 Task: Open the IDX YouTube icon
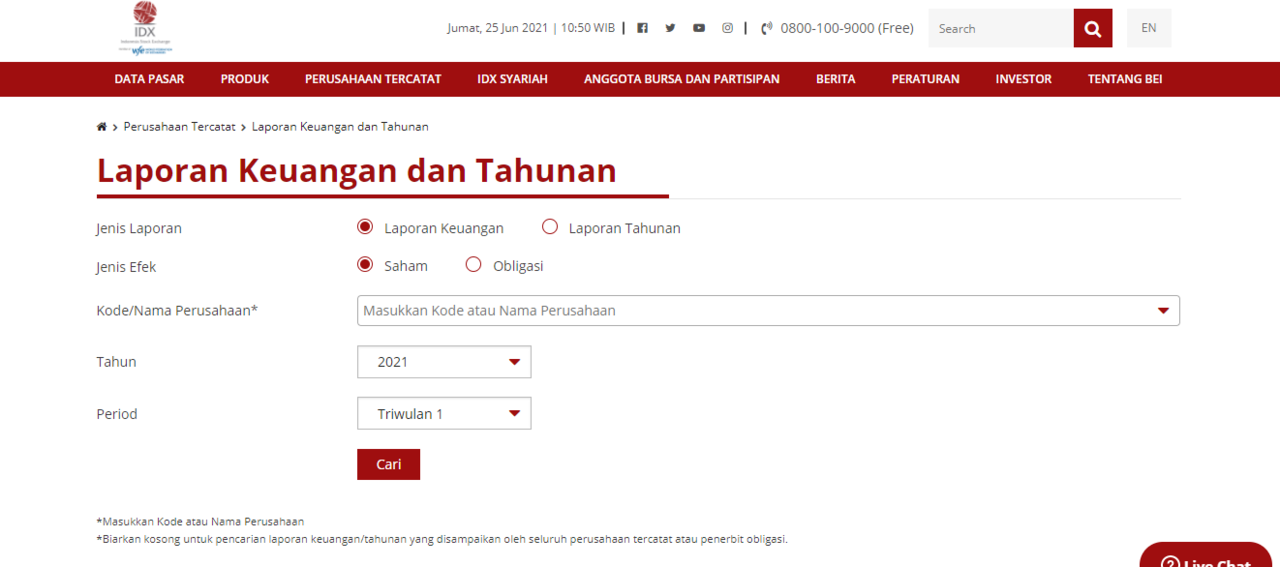coord(699,28)
